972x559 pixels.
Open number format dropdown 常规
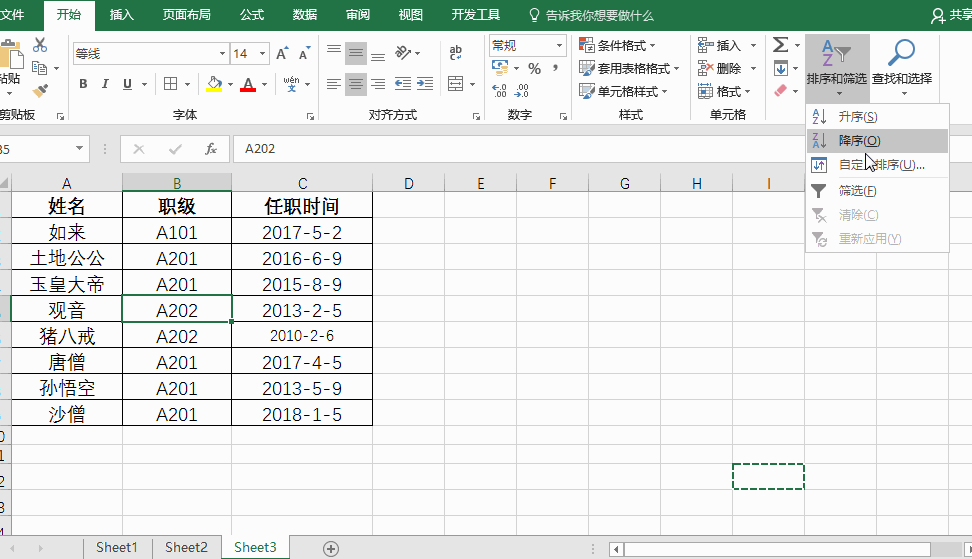point(559,45)
